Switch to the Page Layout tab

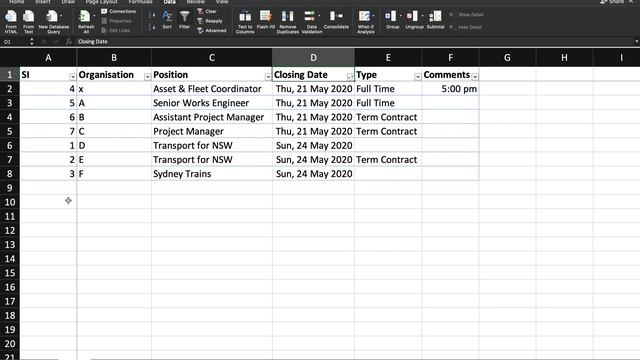(101, 2)
